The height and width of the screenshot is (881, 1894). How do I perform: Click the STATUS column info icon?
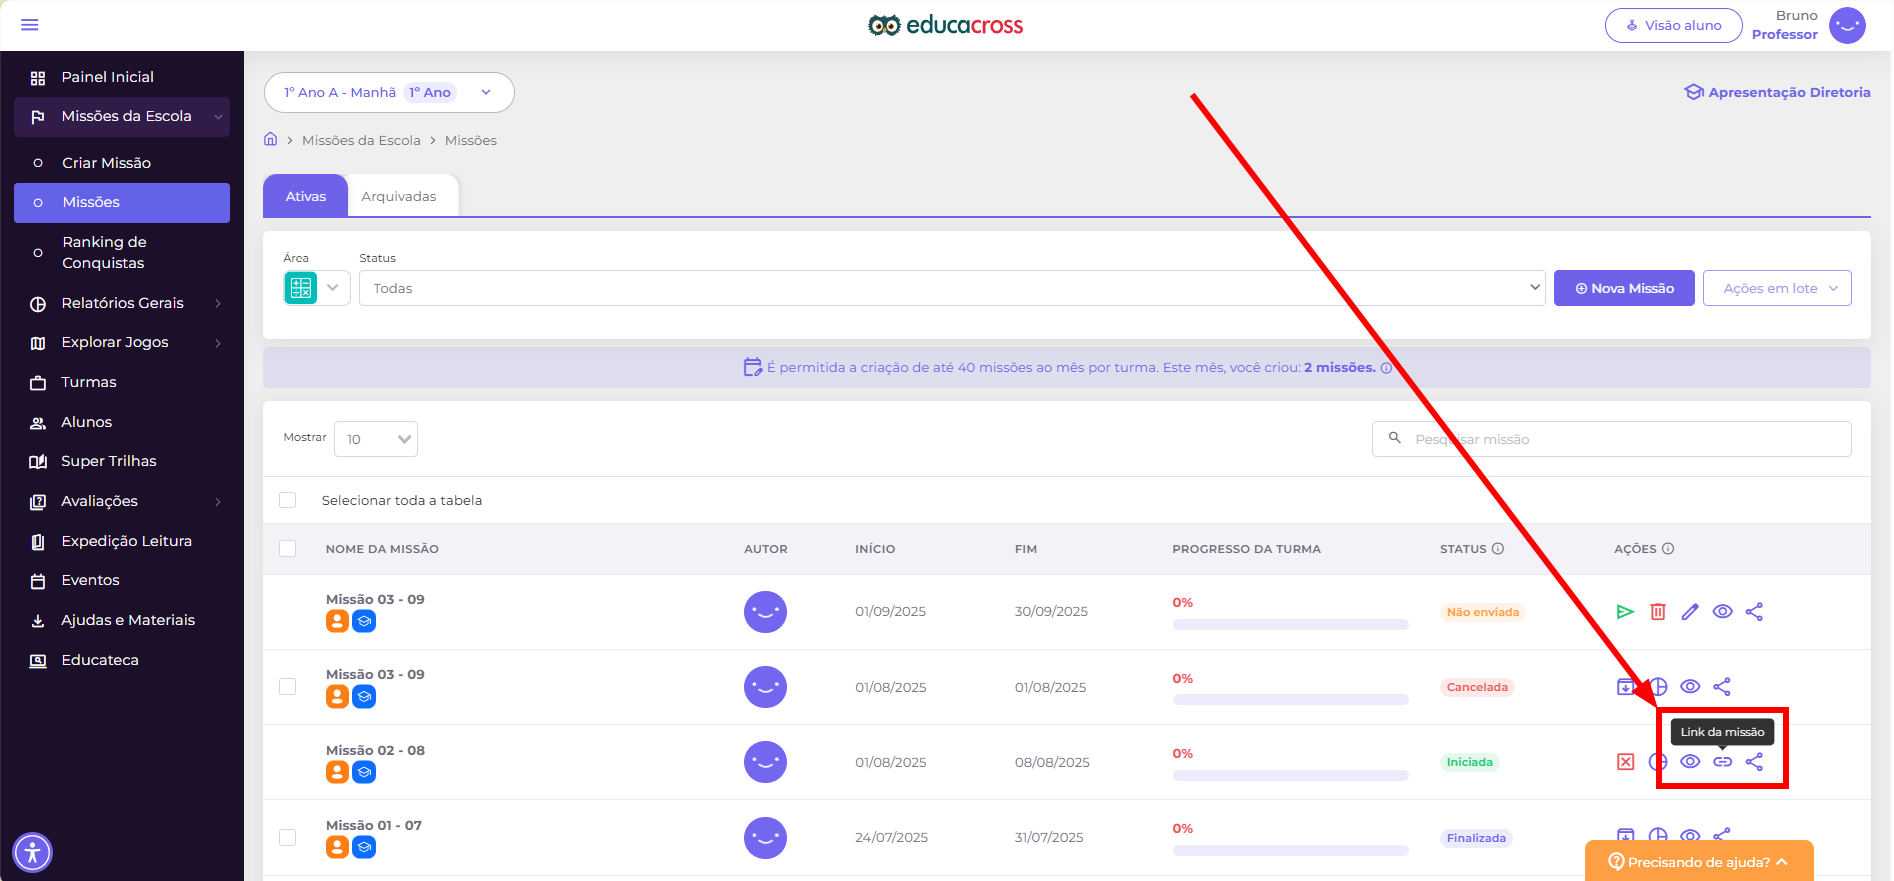point(1498,549)
